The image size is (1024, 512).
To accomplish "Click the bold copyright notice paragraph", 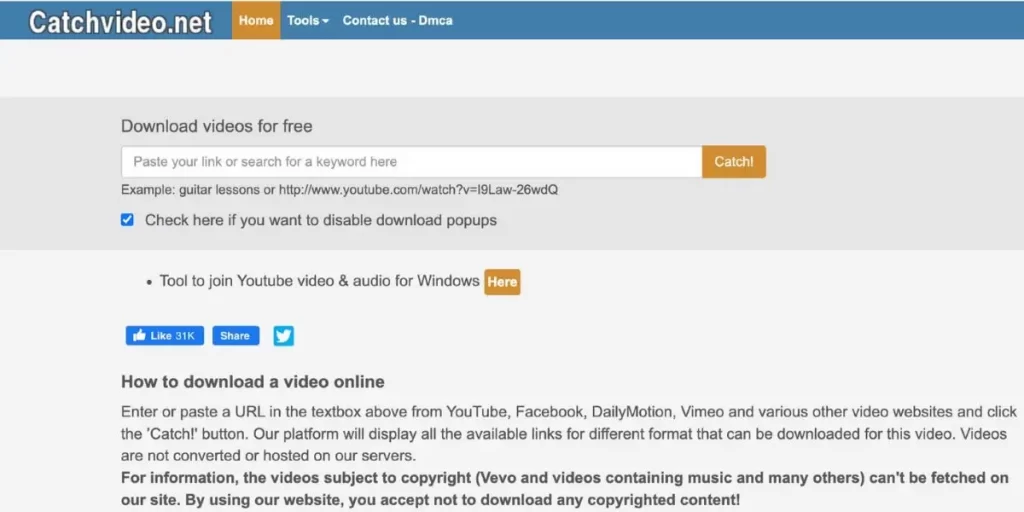I will [565, 489].
